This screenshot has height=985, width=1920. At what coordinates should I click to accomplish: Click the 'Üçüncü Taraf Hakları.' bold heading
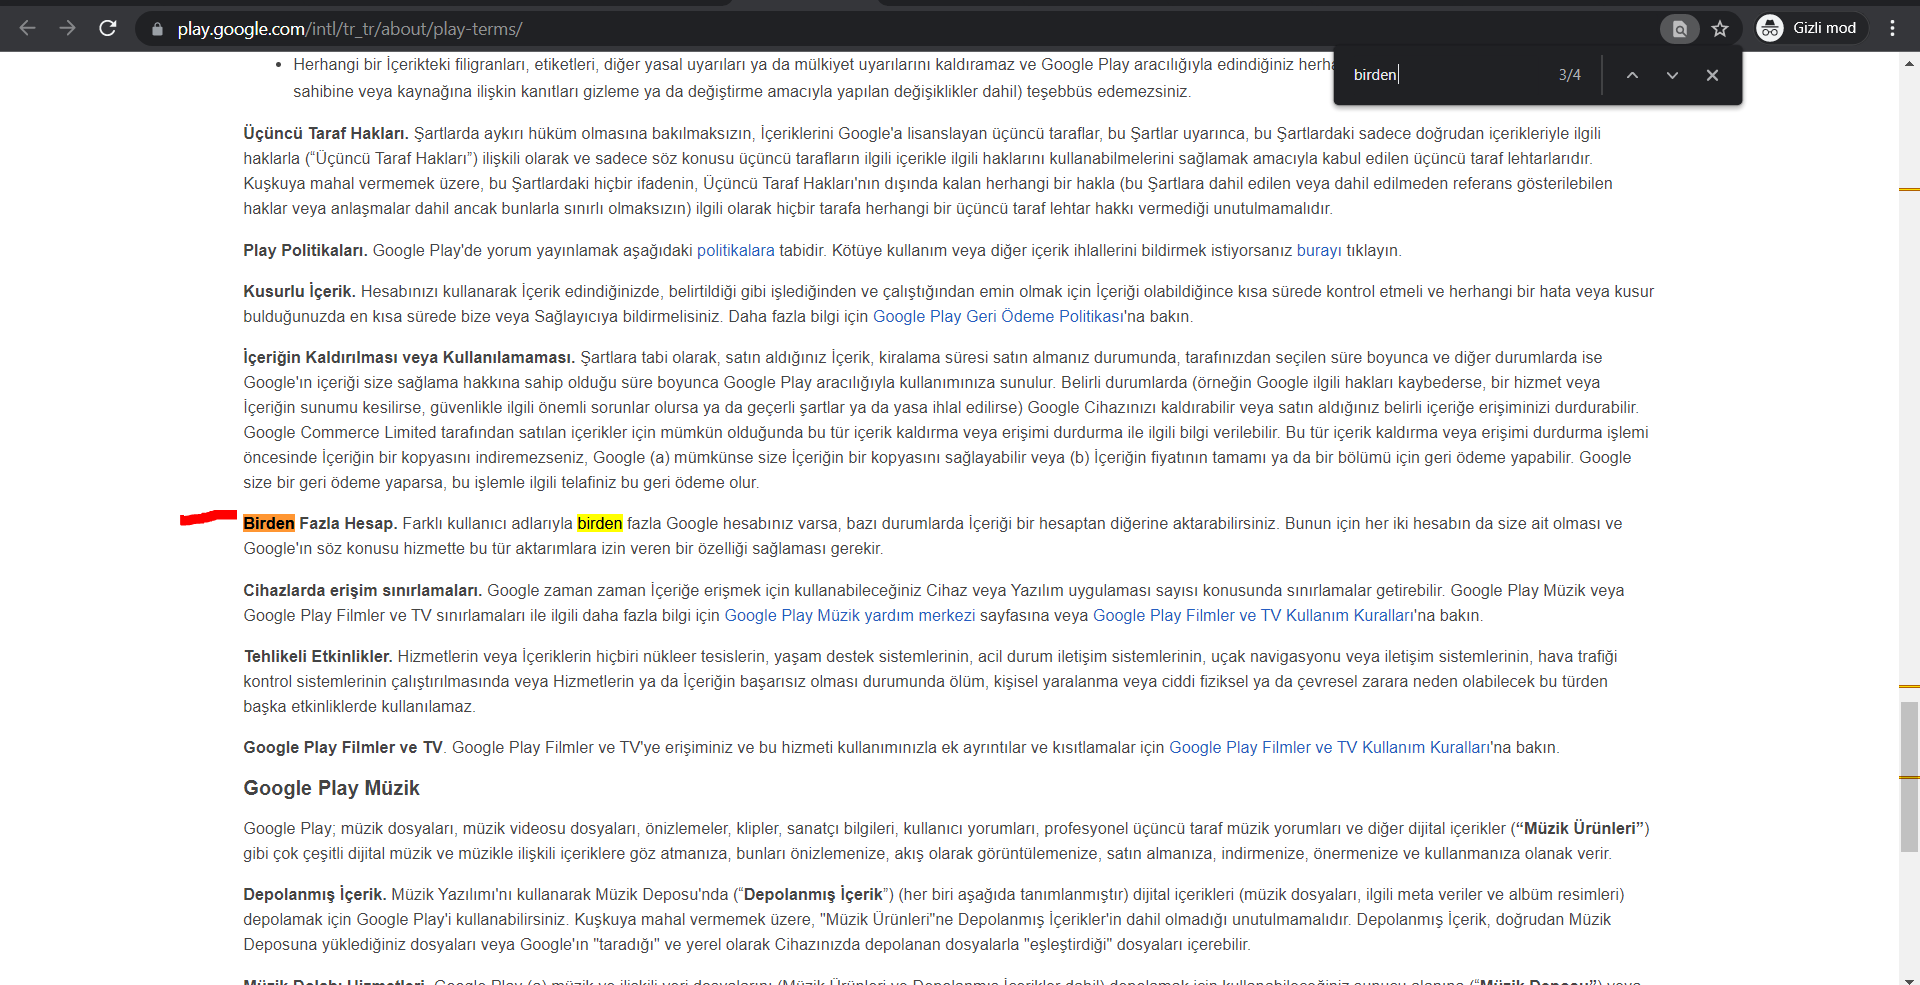[326, 133]
